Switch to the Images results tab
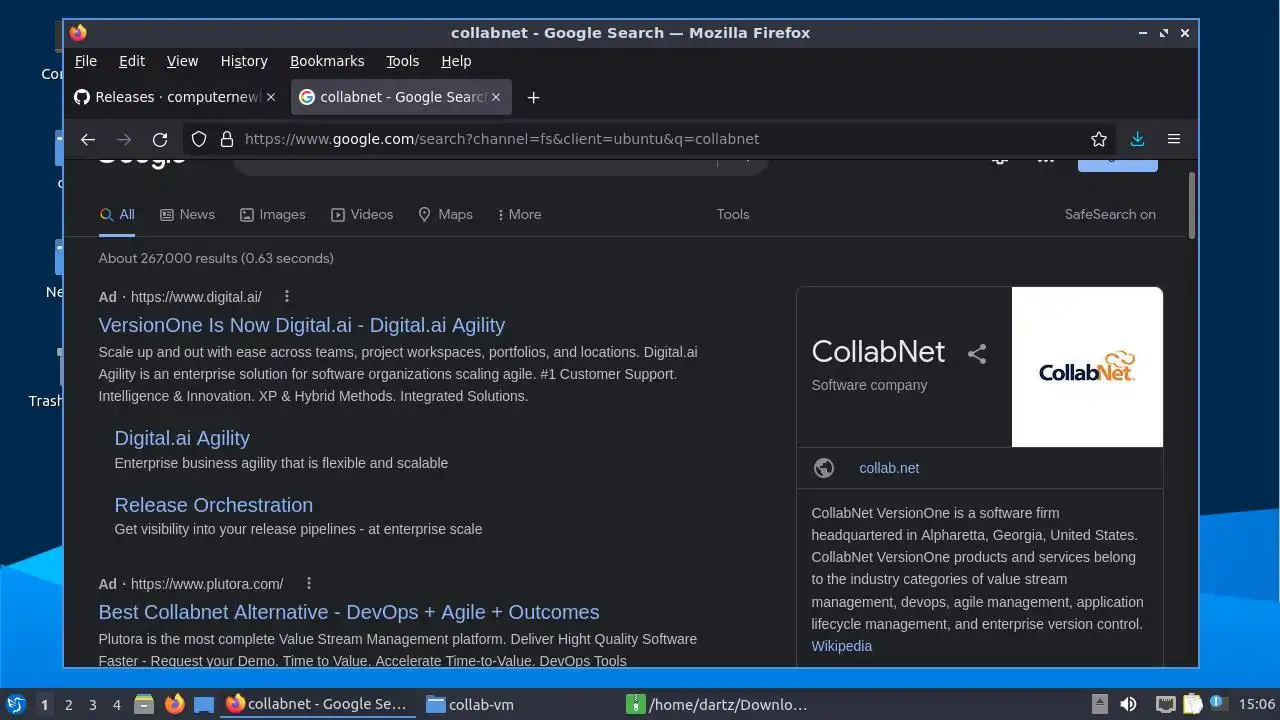 pos(273,214)
